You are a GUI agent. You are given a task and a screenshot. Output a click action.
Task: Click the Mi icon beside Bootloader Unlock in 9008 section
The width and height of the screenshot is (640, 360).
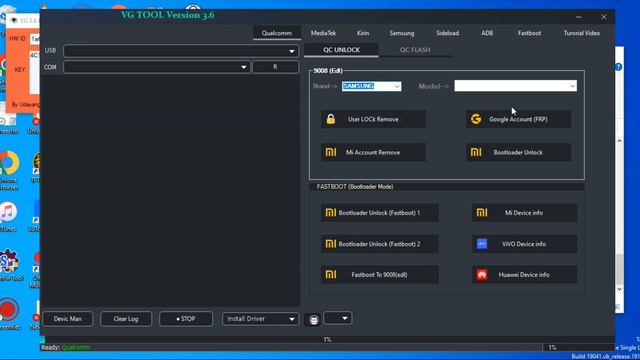[476, 152]
